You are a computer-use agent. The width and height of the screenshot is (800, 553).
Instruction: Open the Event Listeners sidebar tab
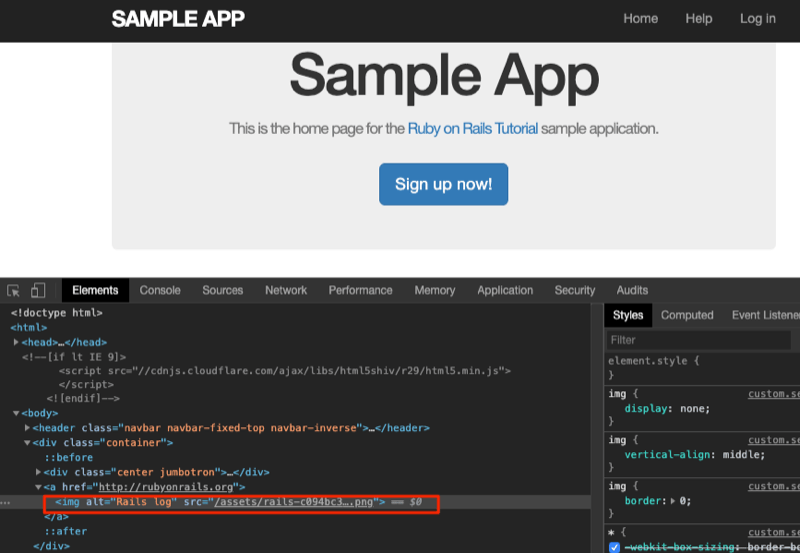(765, 315)
